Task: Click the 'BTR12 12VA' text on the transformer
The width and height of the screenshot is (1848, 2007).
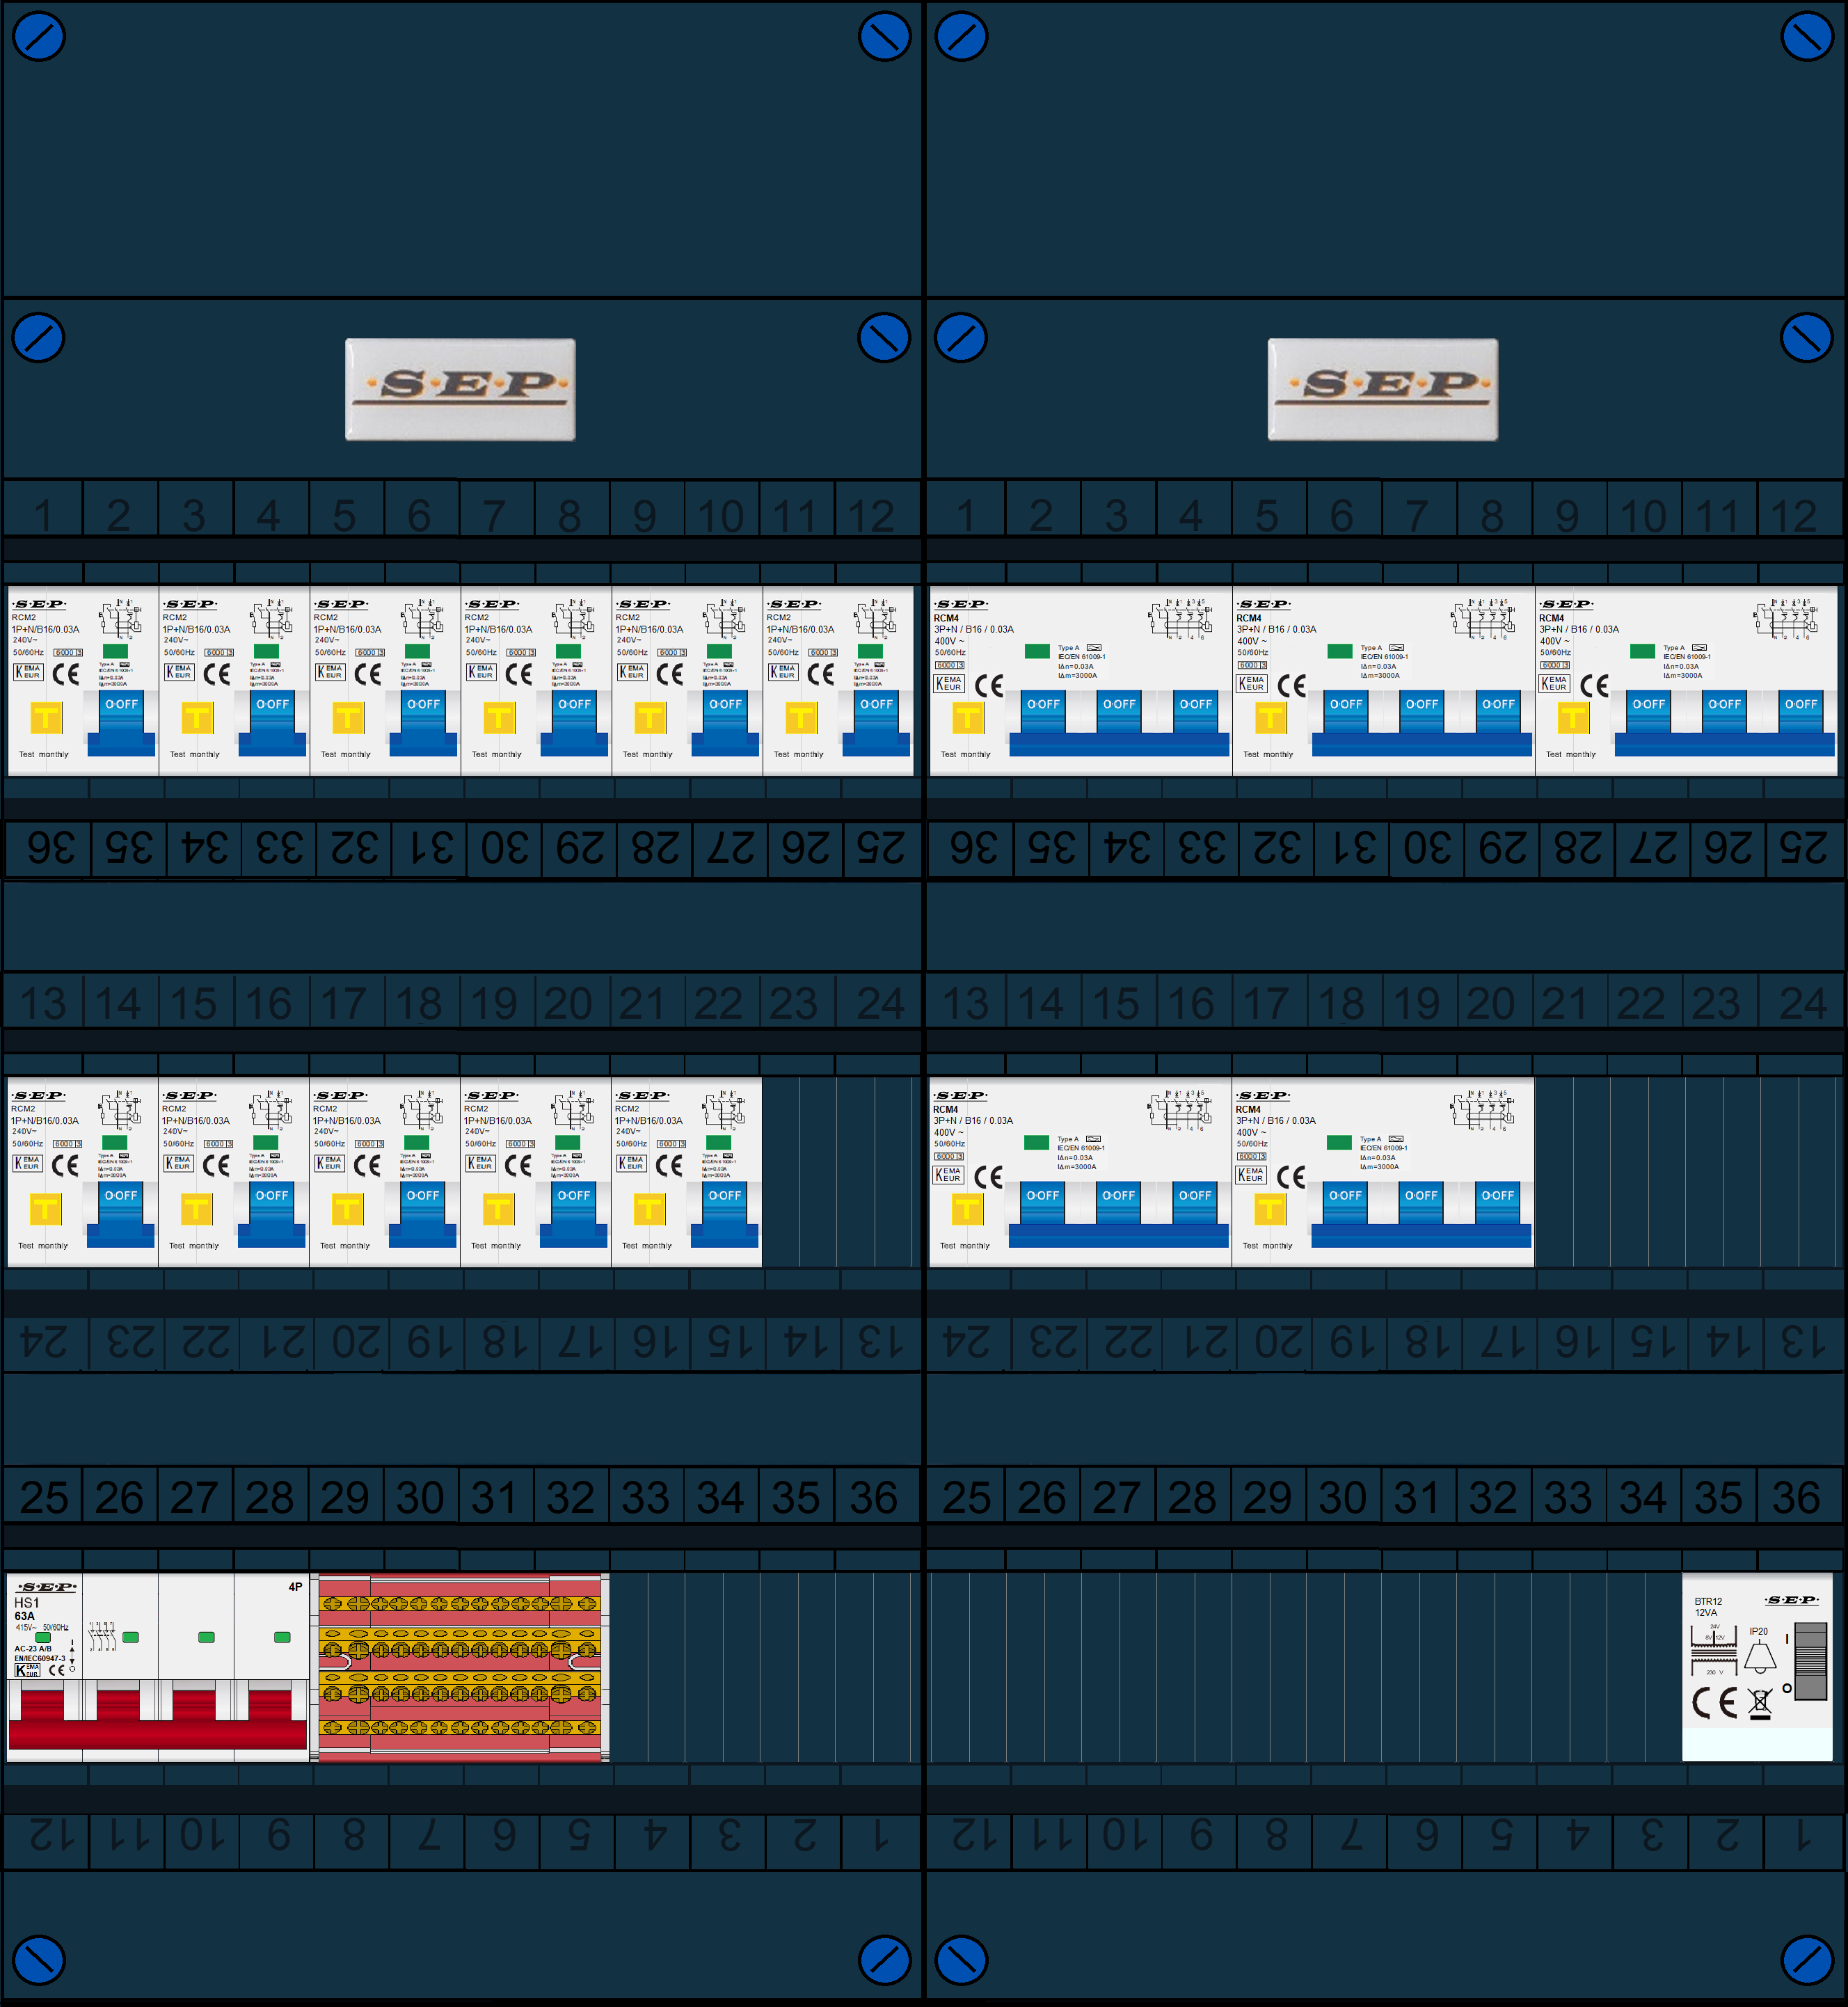Action: point(1708,1607)
